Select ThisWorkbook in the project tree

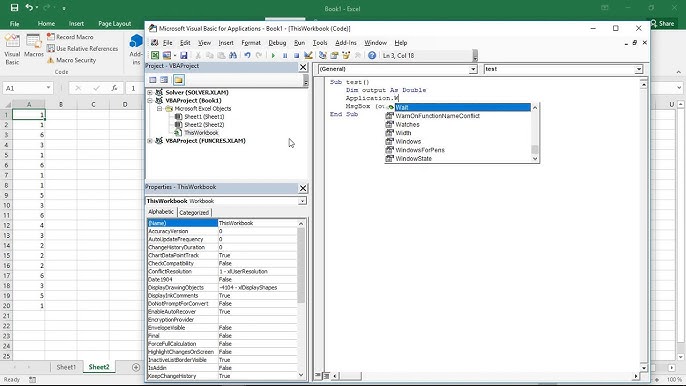pos(201,133)
